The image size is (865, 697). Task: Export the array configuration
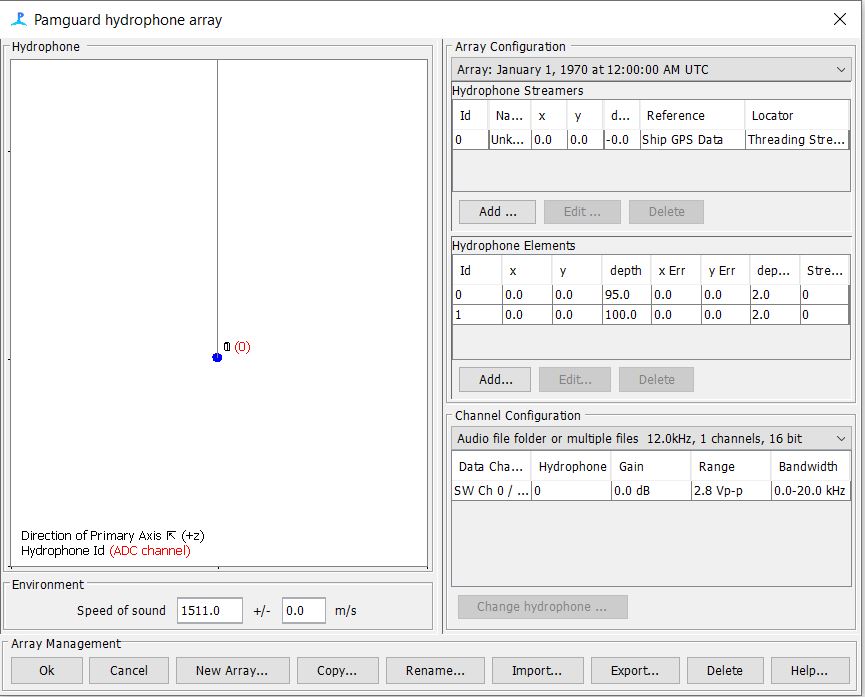pyautogui.click(x=635, y=670)
